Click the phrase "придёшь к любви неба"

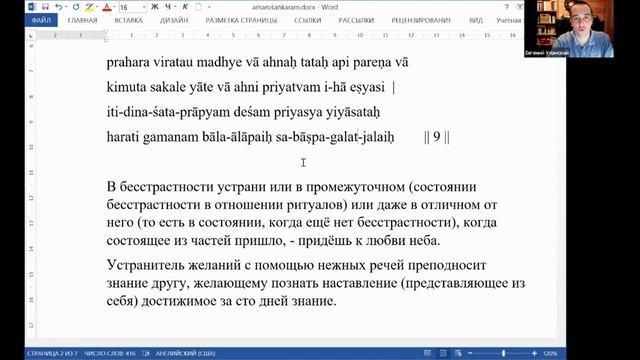[367, 240]
